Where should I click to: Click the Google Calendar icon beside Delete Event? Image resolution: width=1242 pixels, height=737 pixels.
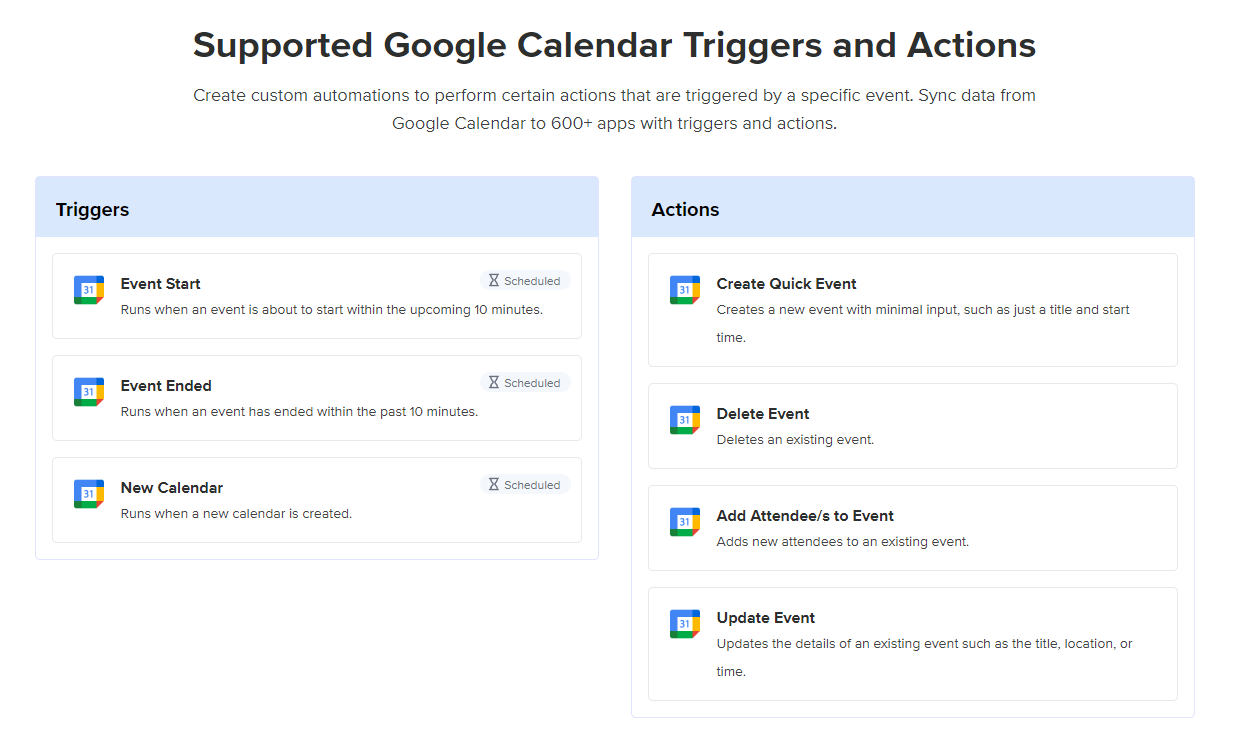coord(685,419)
